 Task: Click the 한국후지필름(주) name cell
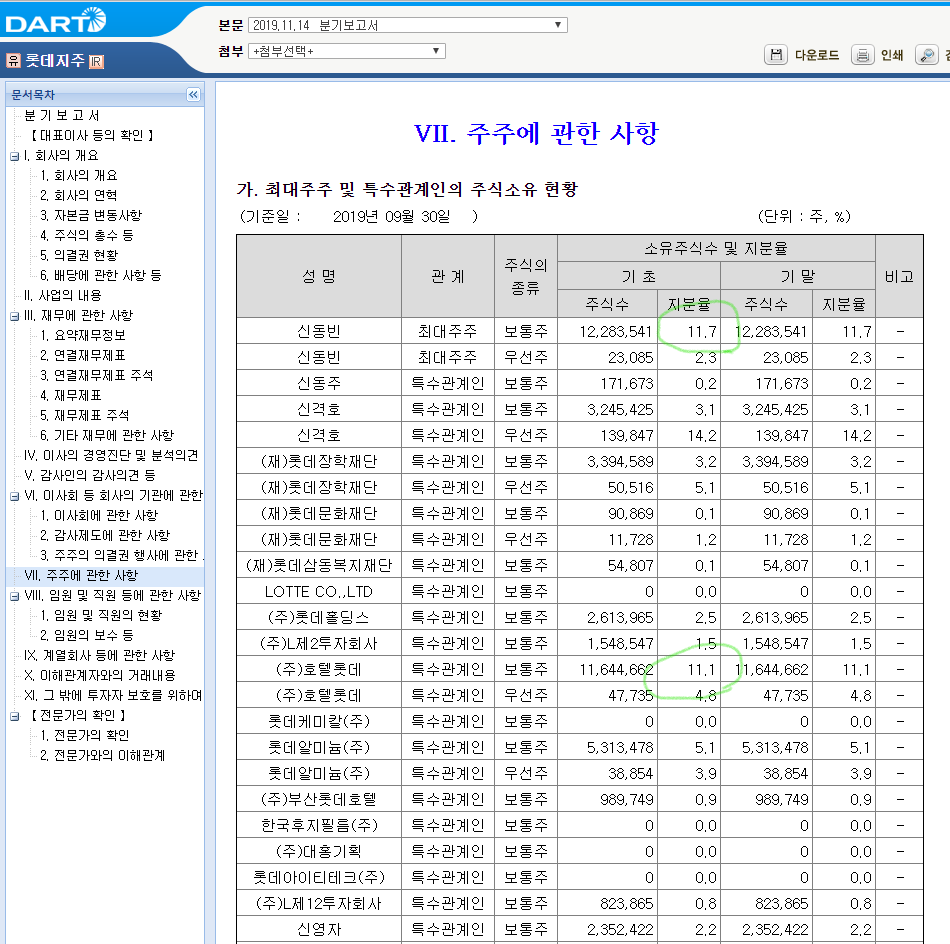pyautogui.click(x=319, y=826)
